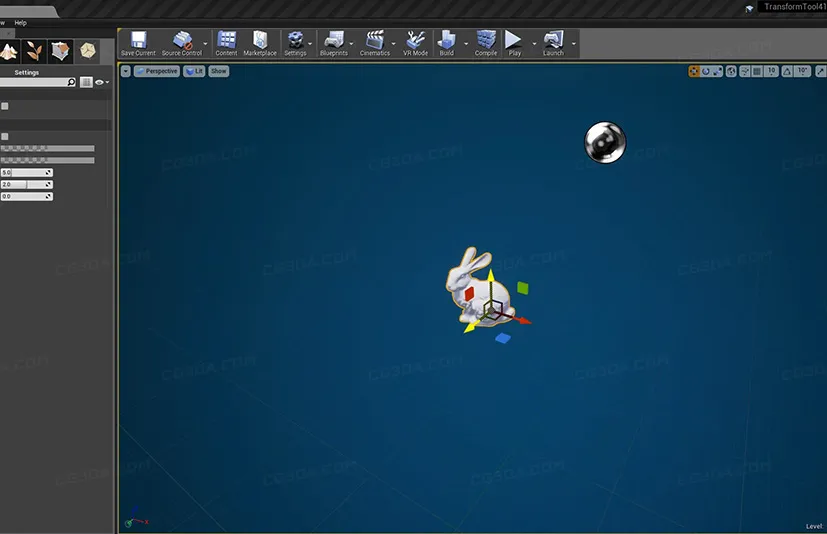The image size is (827, 534).
Task: Expand the Play options dropdown arrow
Action: 534,44
